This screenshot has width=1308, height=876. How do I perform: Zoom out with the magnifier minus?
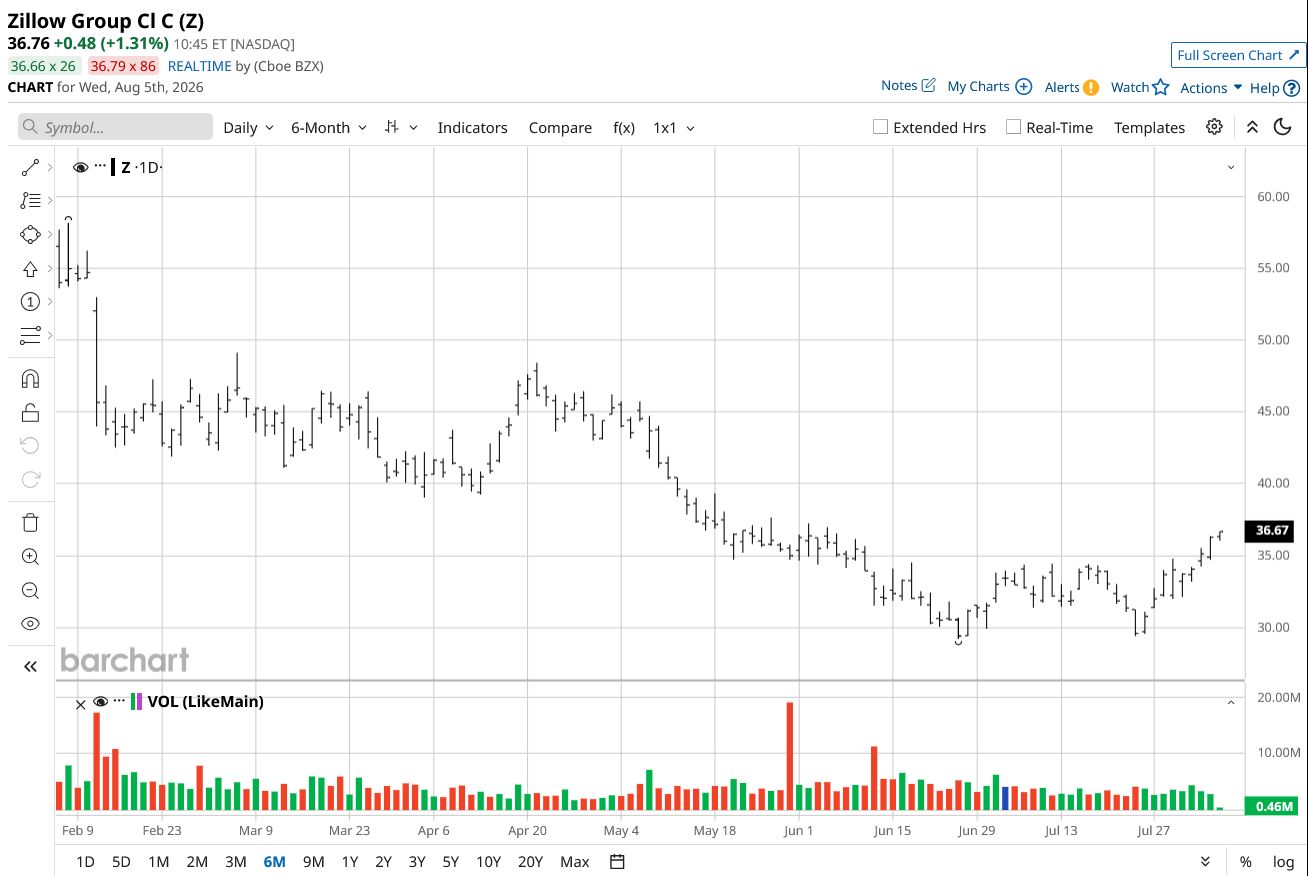point(30,590)
